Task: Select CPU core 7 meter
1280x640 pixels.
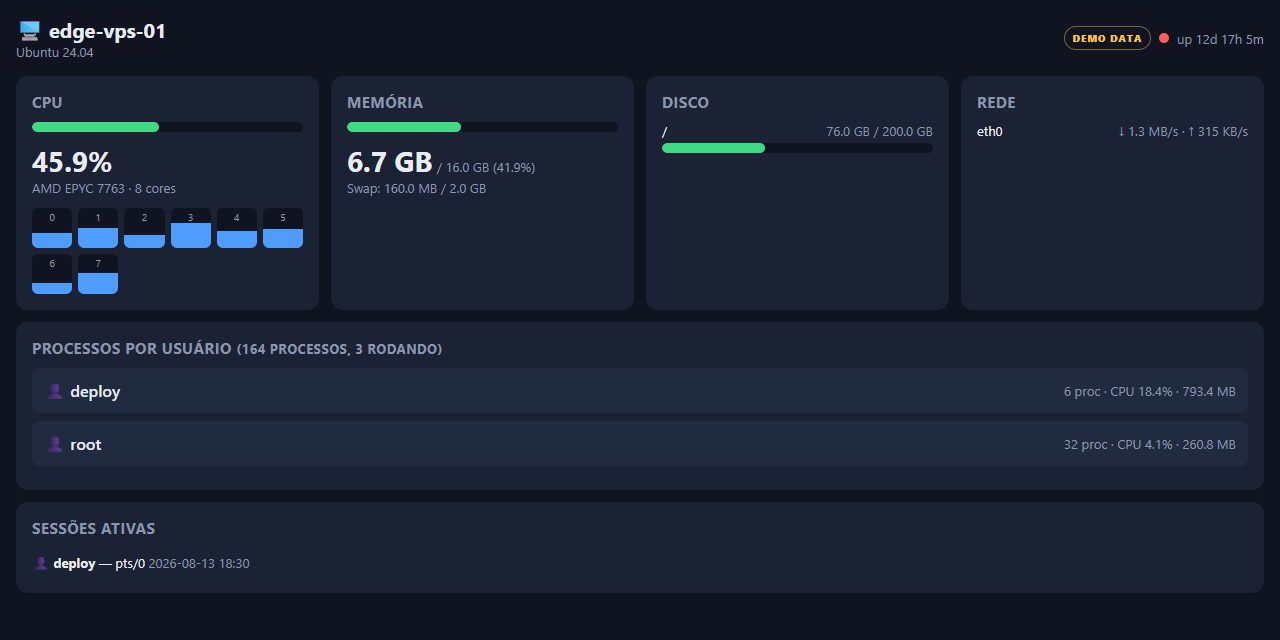Action: coord(98,274)
